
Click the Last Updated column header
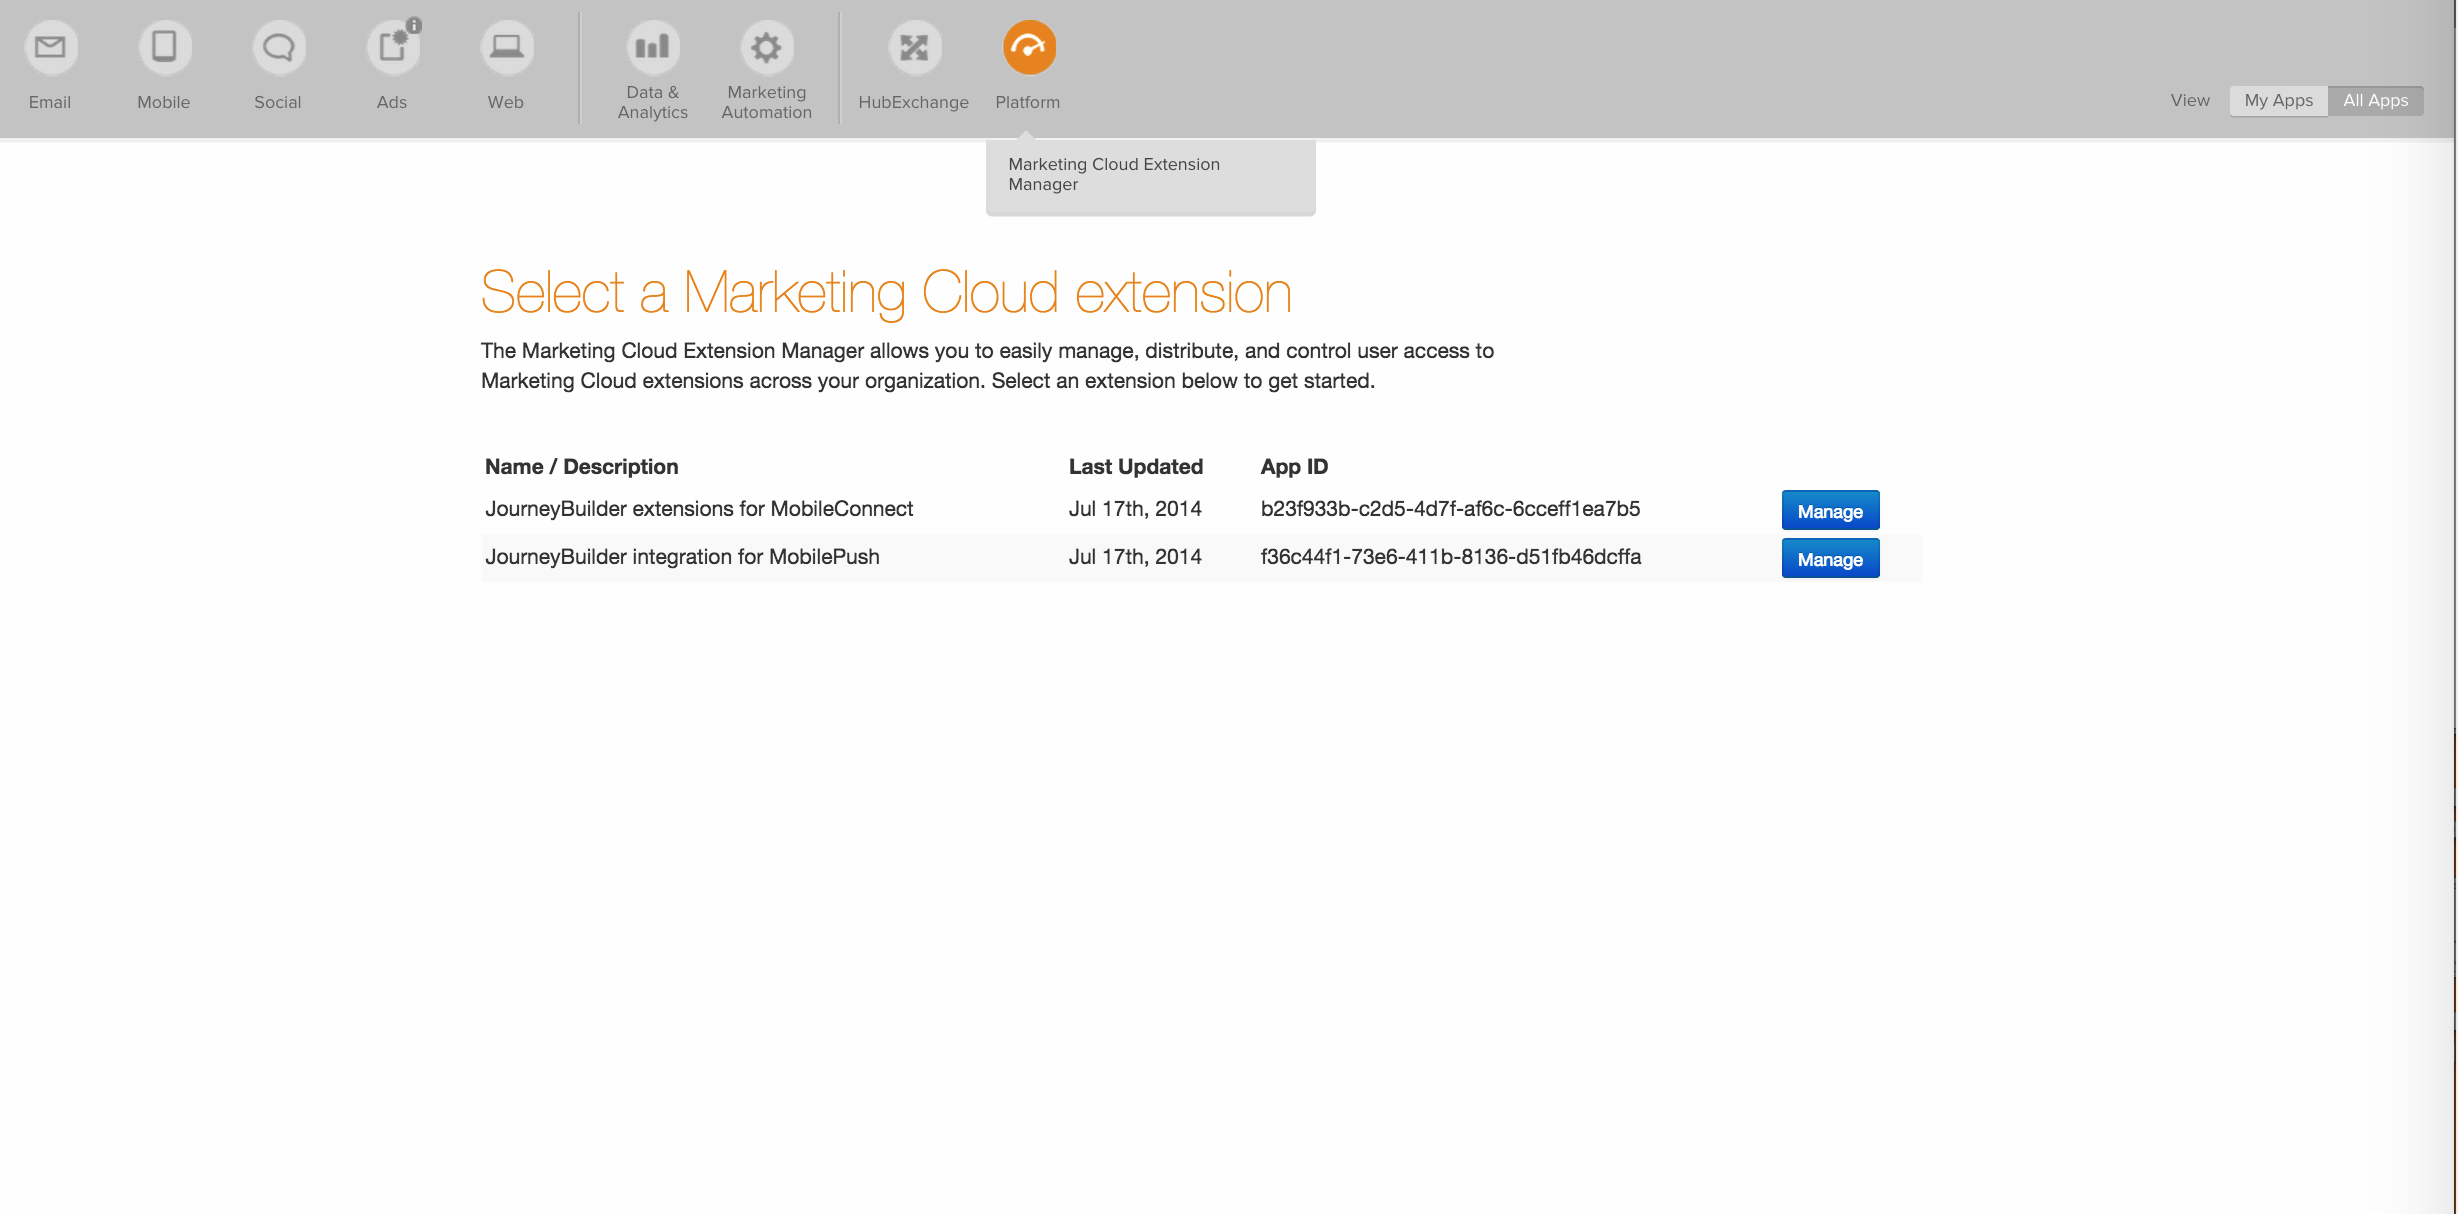pos(1135,467)
